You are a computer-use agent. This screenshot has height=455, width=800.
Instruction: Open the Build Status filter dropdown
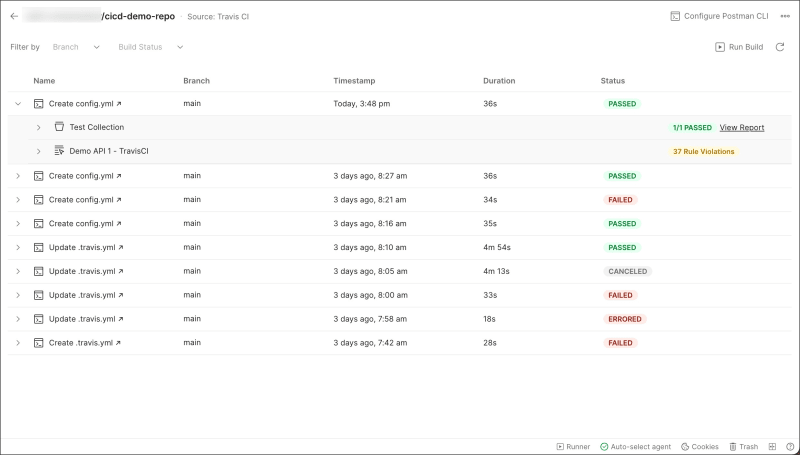[151, 47]
